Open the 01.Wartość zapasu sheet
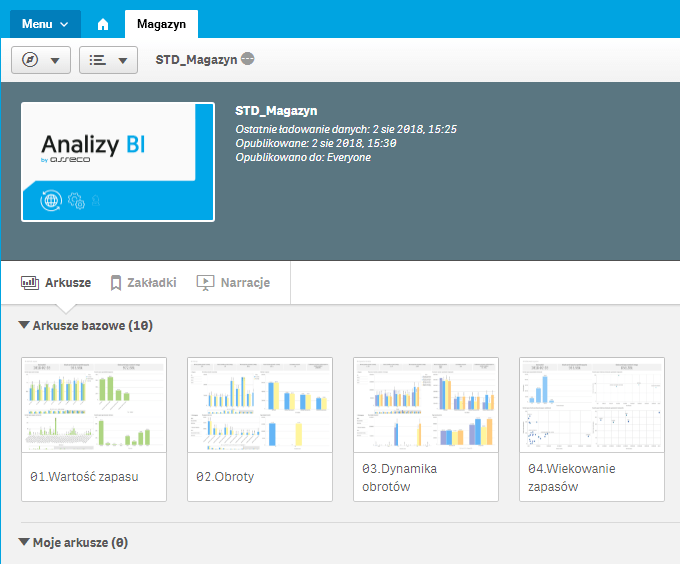 [x=94, y=429]
